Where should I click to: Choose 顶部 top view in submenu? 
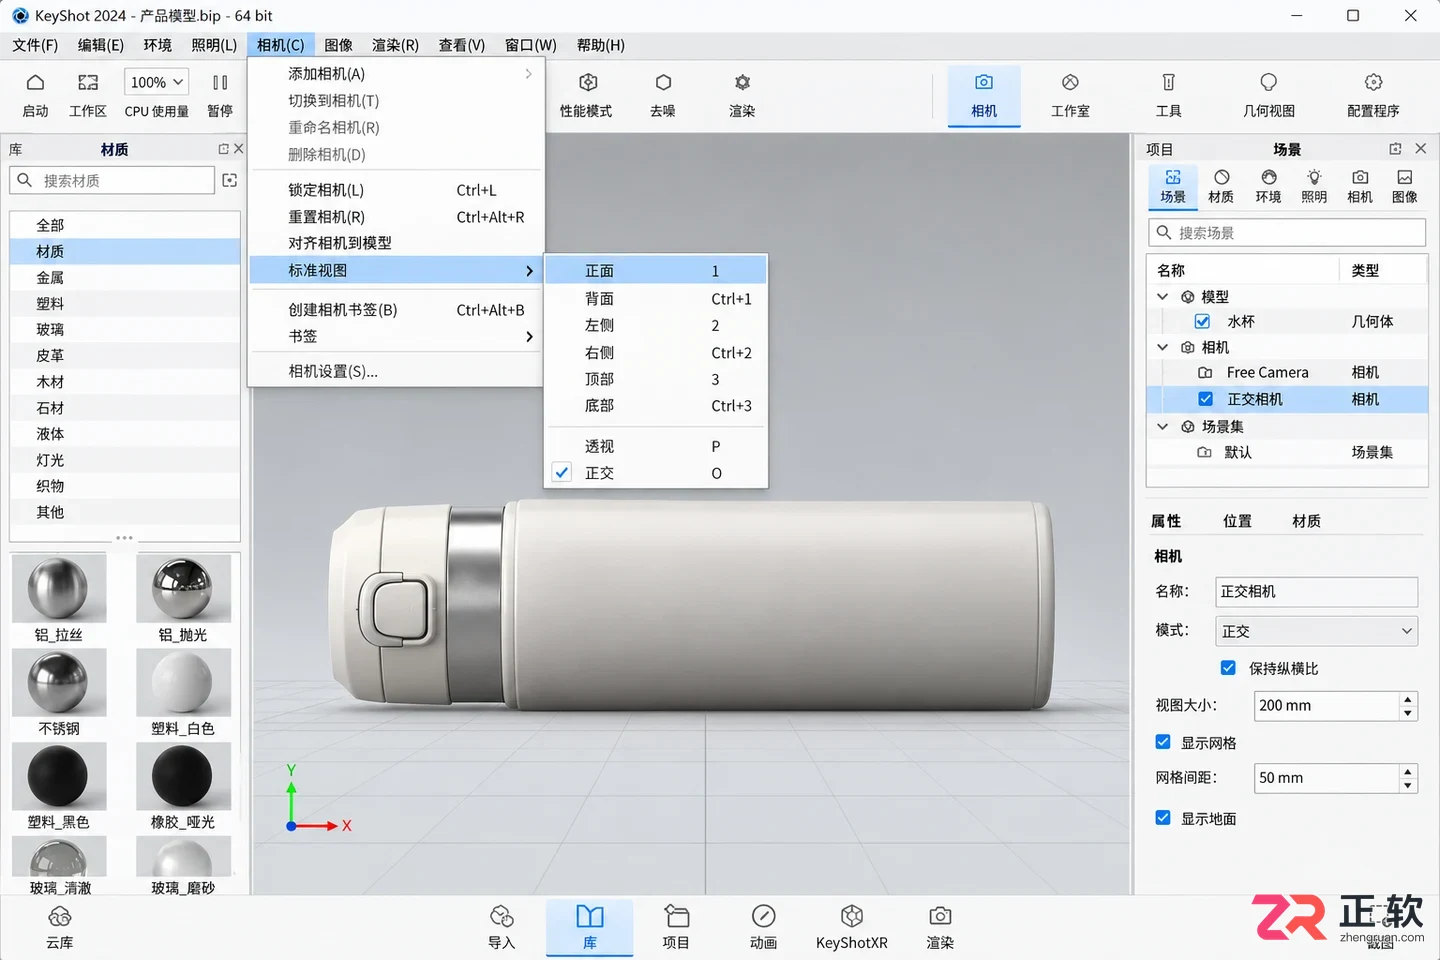(x=656, y=379)
